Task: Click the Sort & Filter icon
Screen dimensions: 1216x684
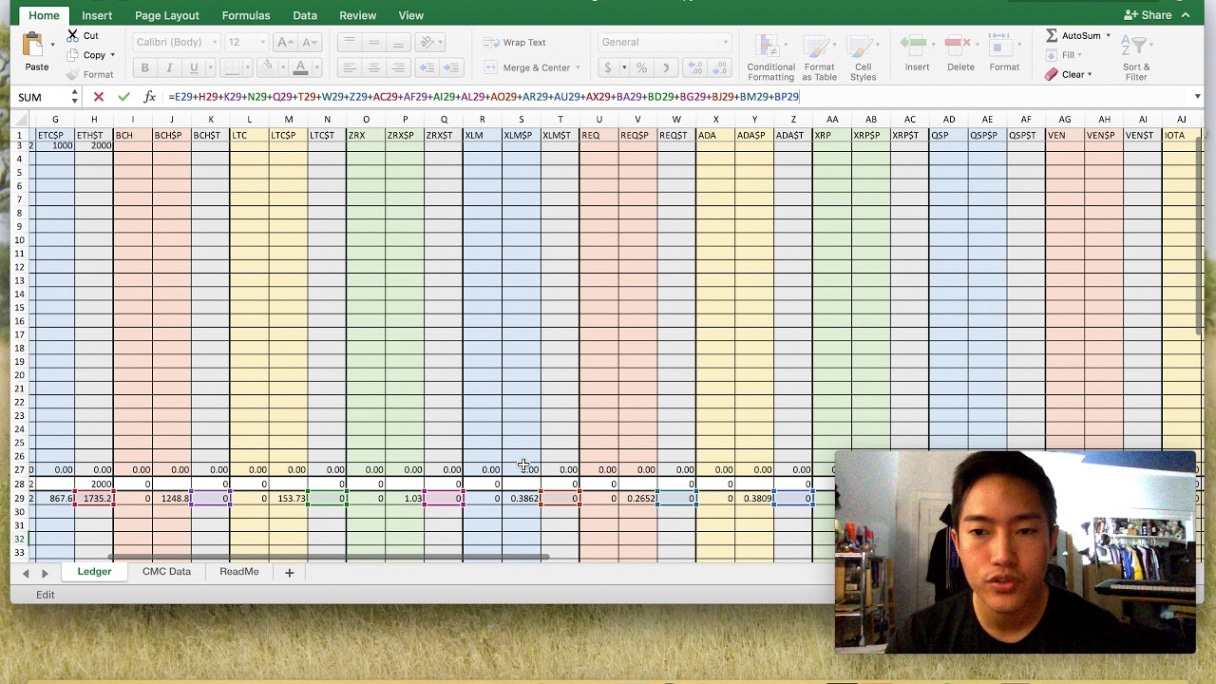Action: pyautogui.click(x=1135, y=47)
